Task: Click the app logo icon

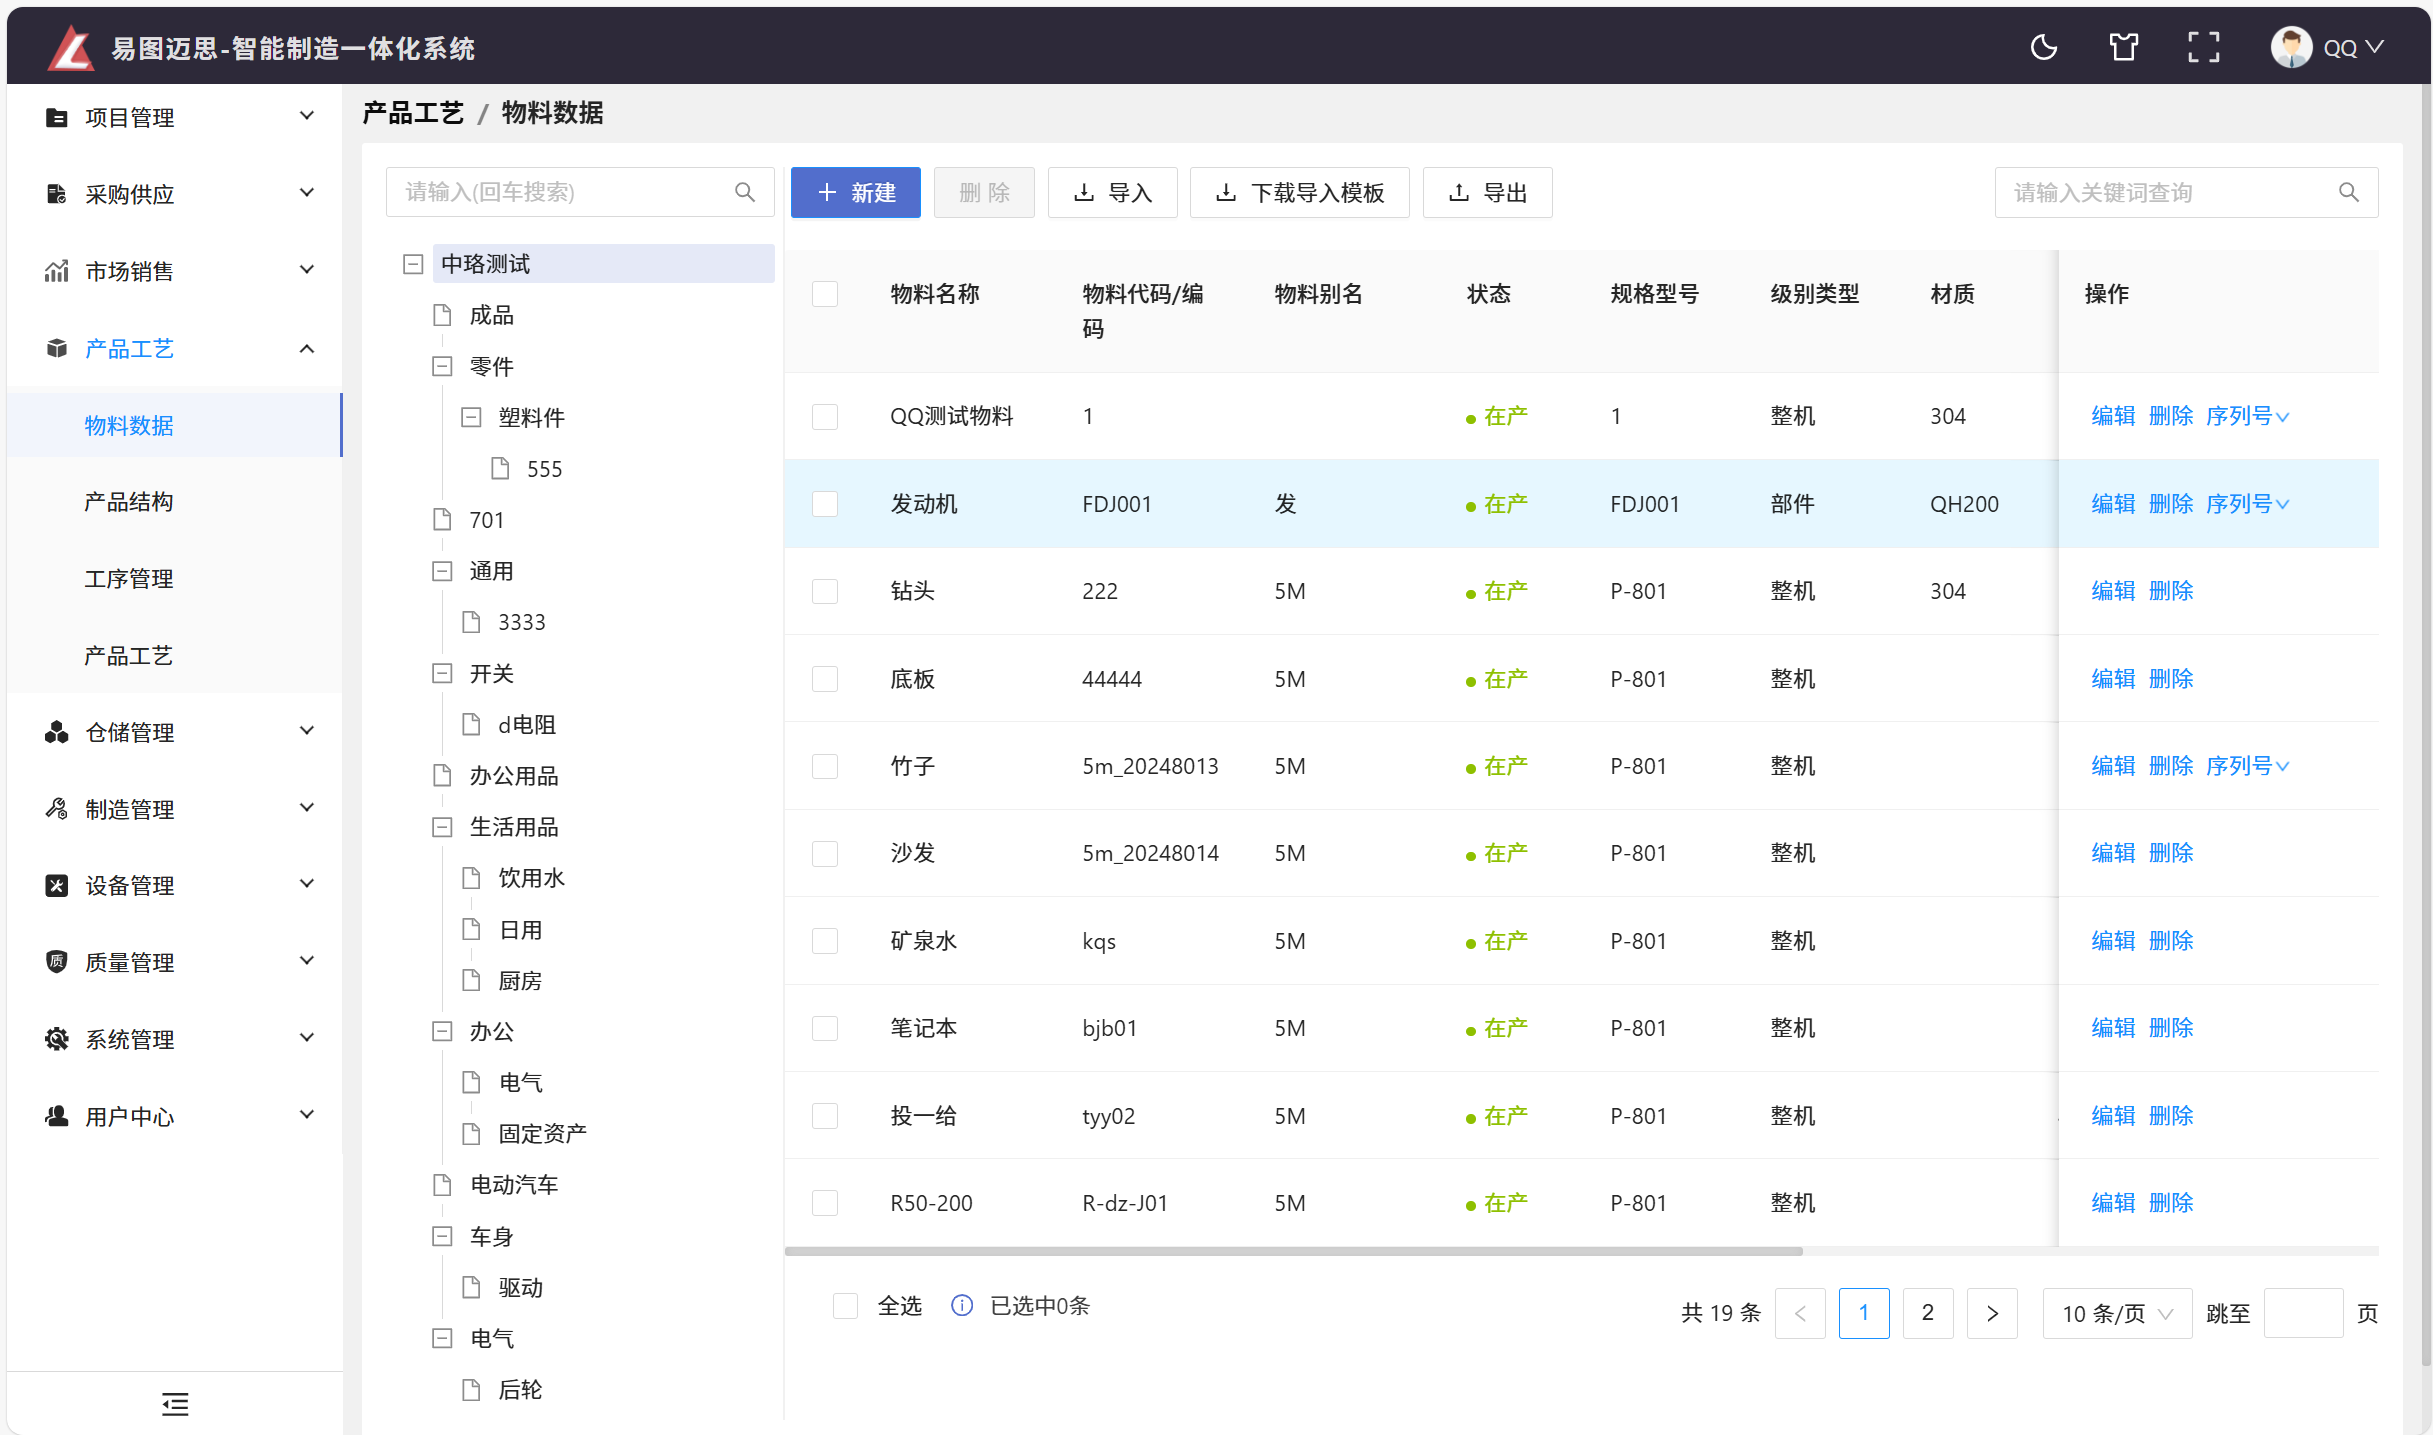Action: [x=70, y=48]
